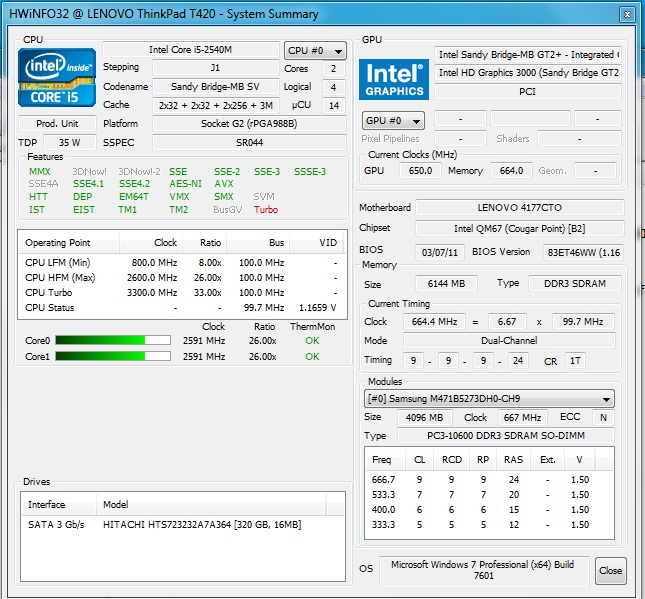Screen dimensions: 645x599
Task: Select the CPU Status row
Action: pyautogui.click(x=182, y=308)
